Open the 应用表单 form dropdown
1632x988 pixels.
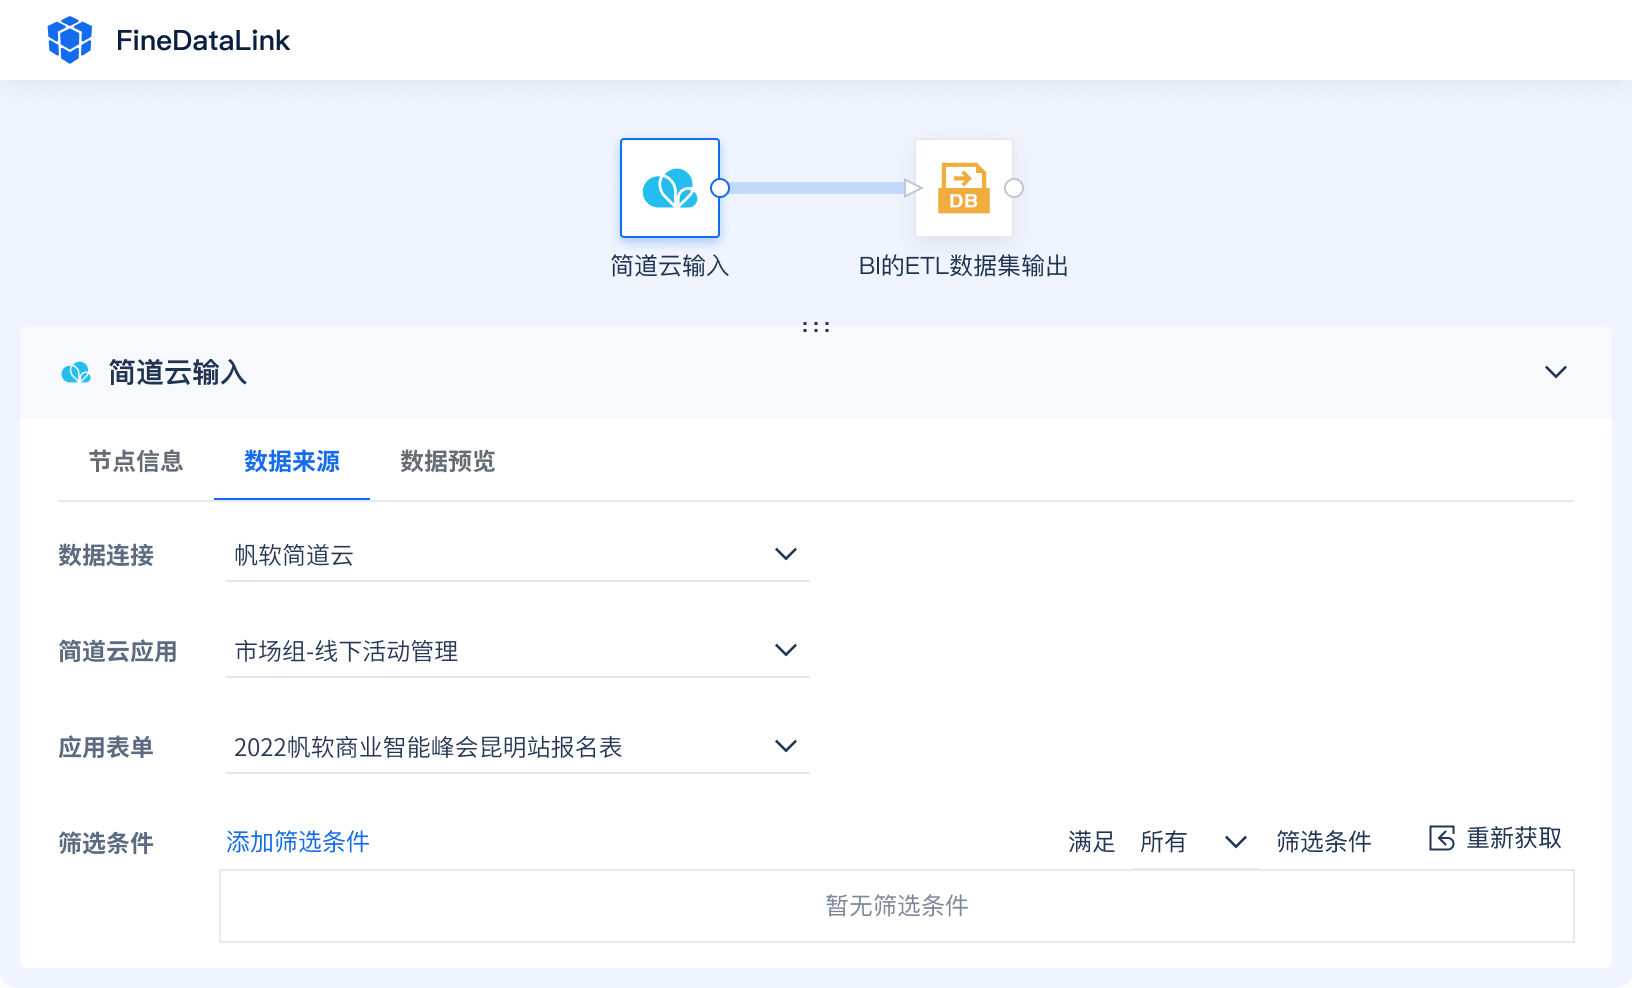tap(785, 746)
